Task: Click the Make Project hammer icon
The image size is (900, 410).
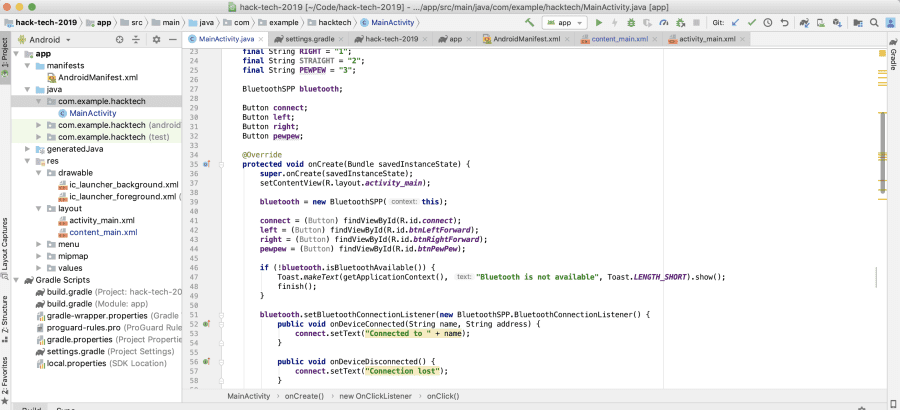Action: pos(529,23)
